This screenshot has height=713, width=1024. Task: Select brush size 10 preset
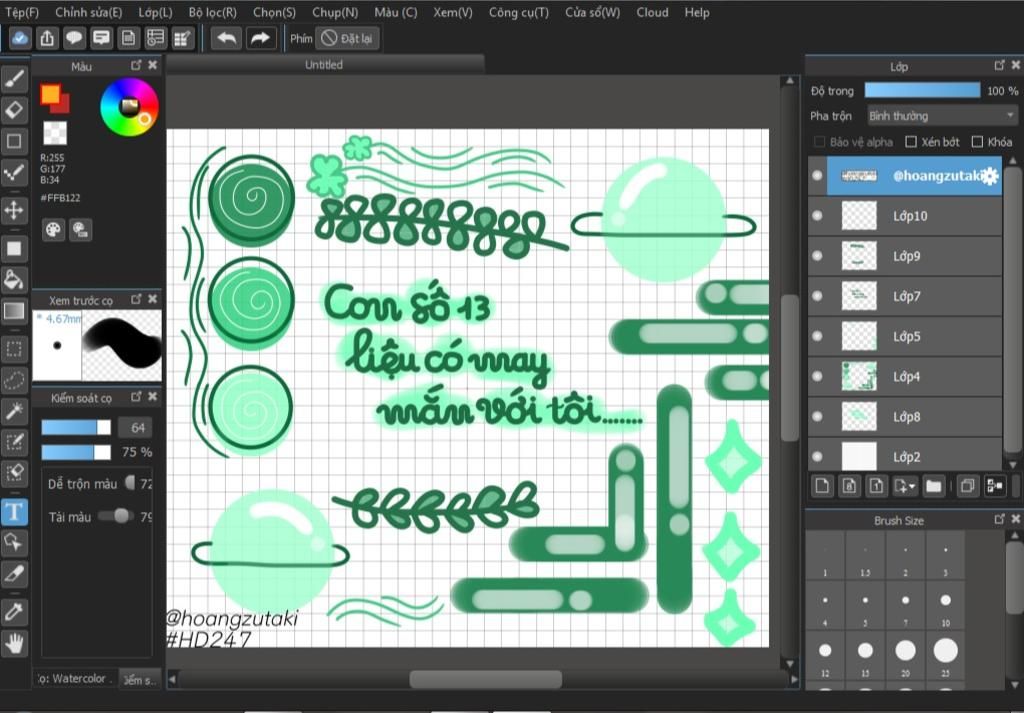coord(945,606)
